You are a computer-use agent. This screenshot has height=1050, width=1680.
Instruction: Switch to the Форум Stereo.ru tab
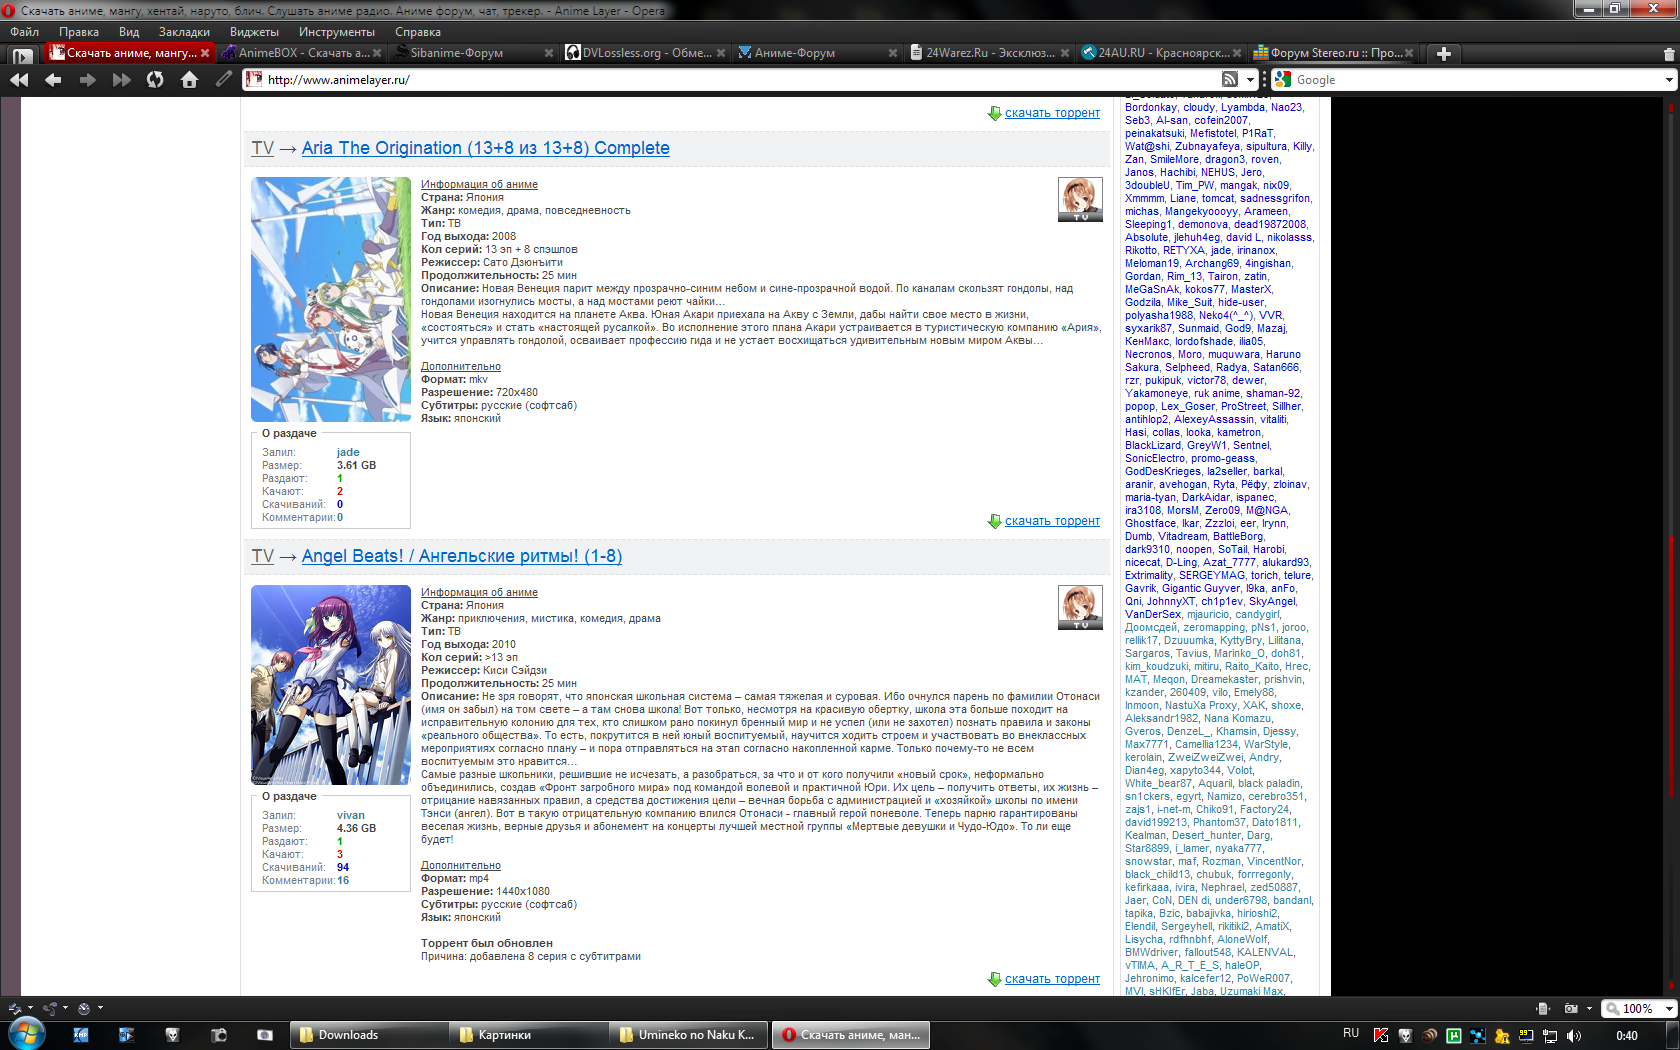(x=1332, y=53)
